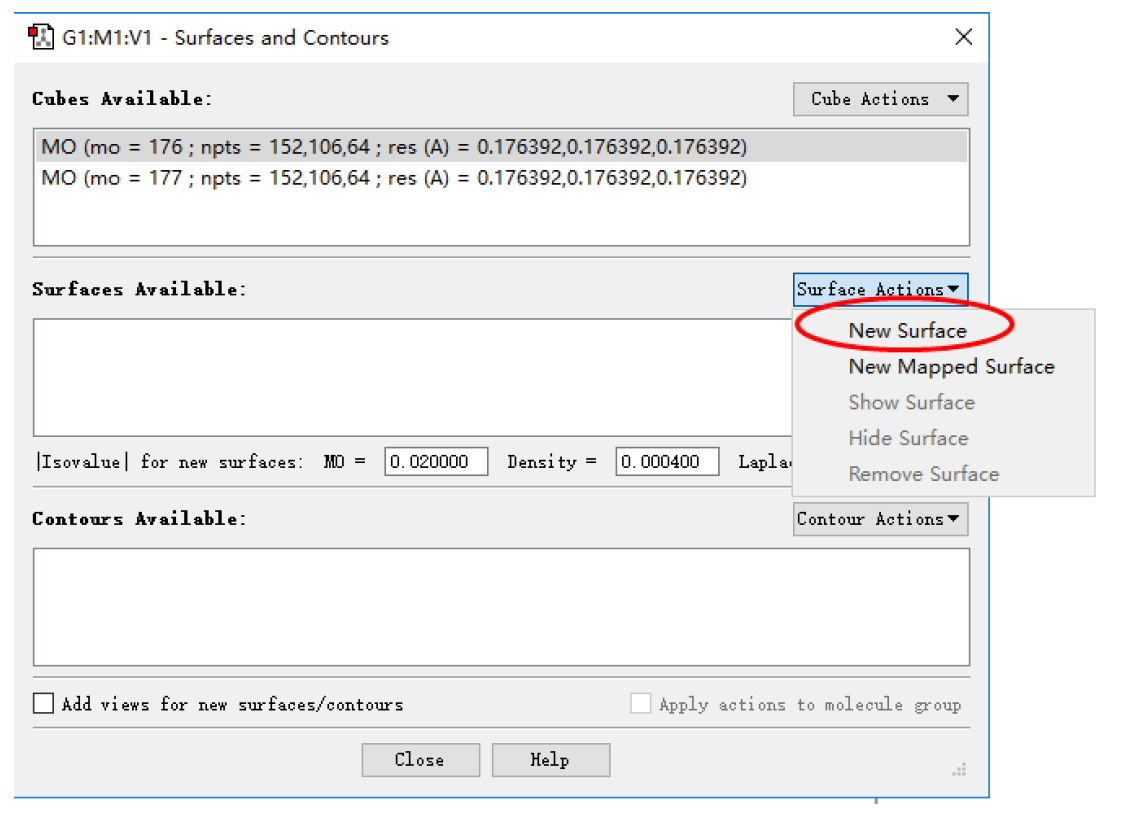Screen dimensions: 1122x819
Task: Select New Mapped Surface menu entry
Action: (951, 367)
